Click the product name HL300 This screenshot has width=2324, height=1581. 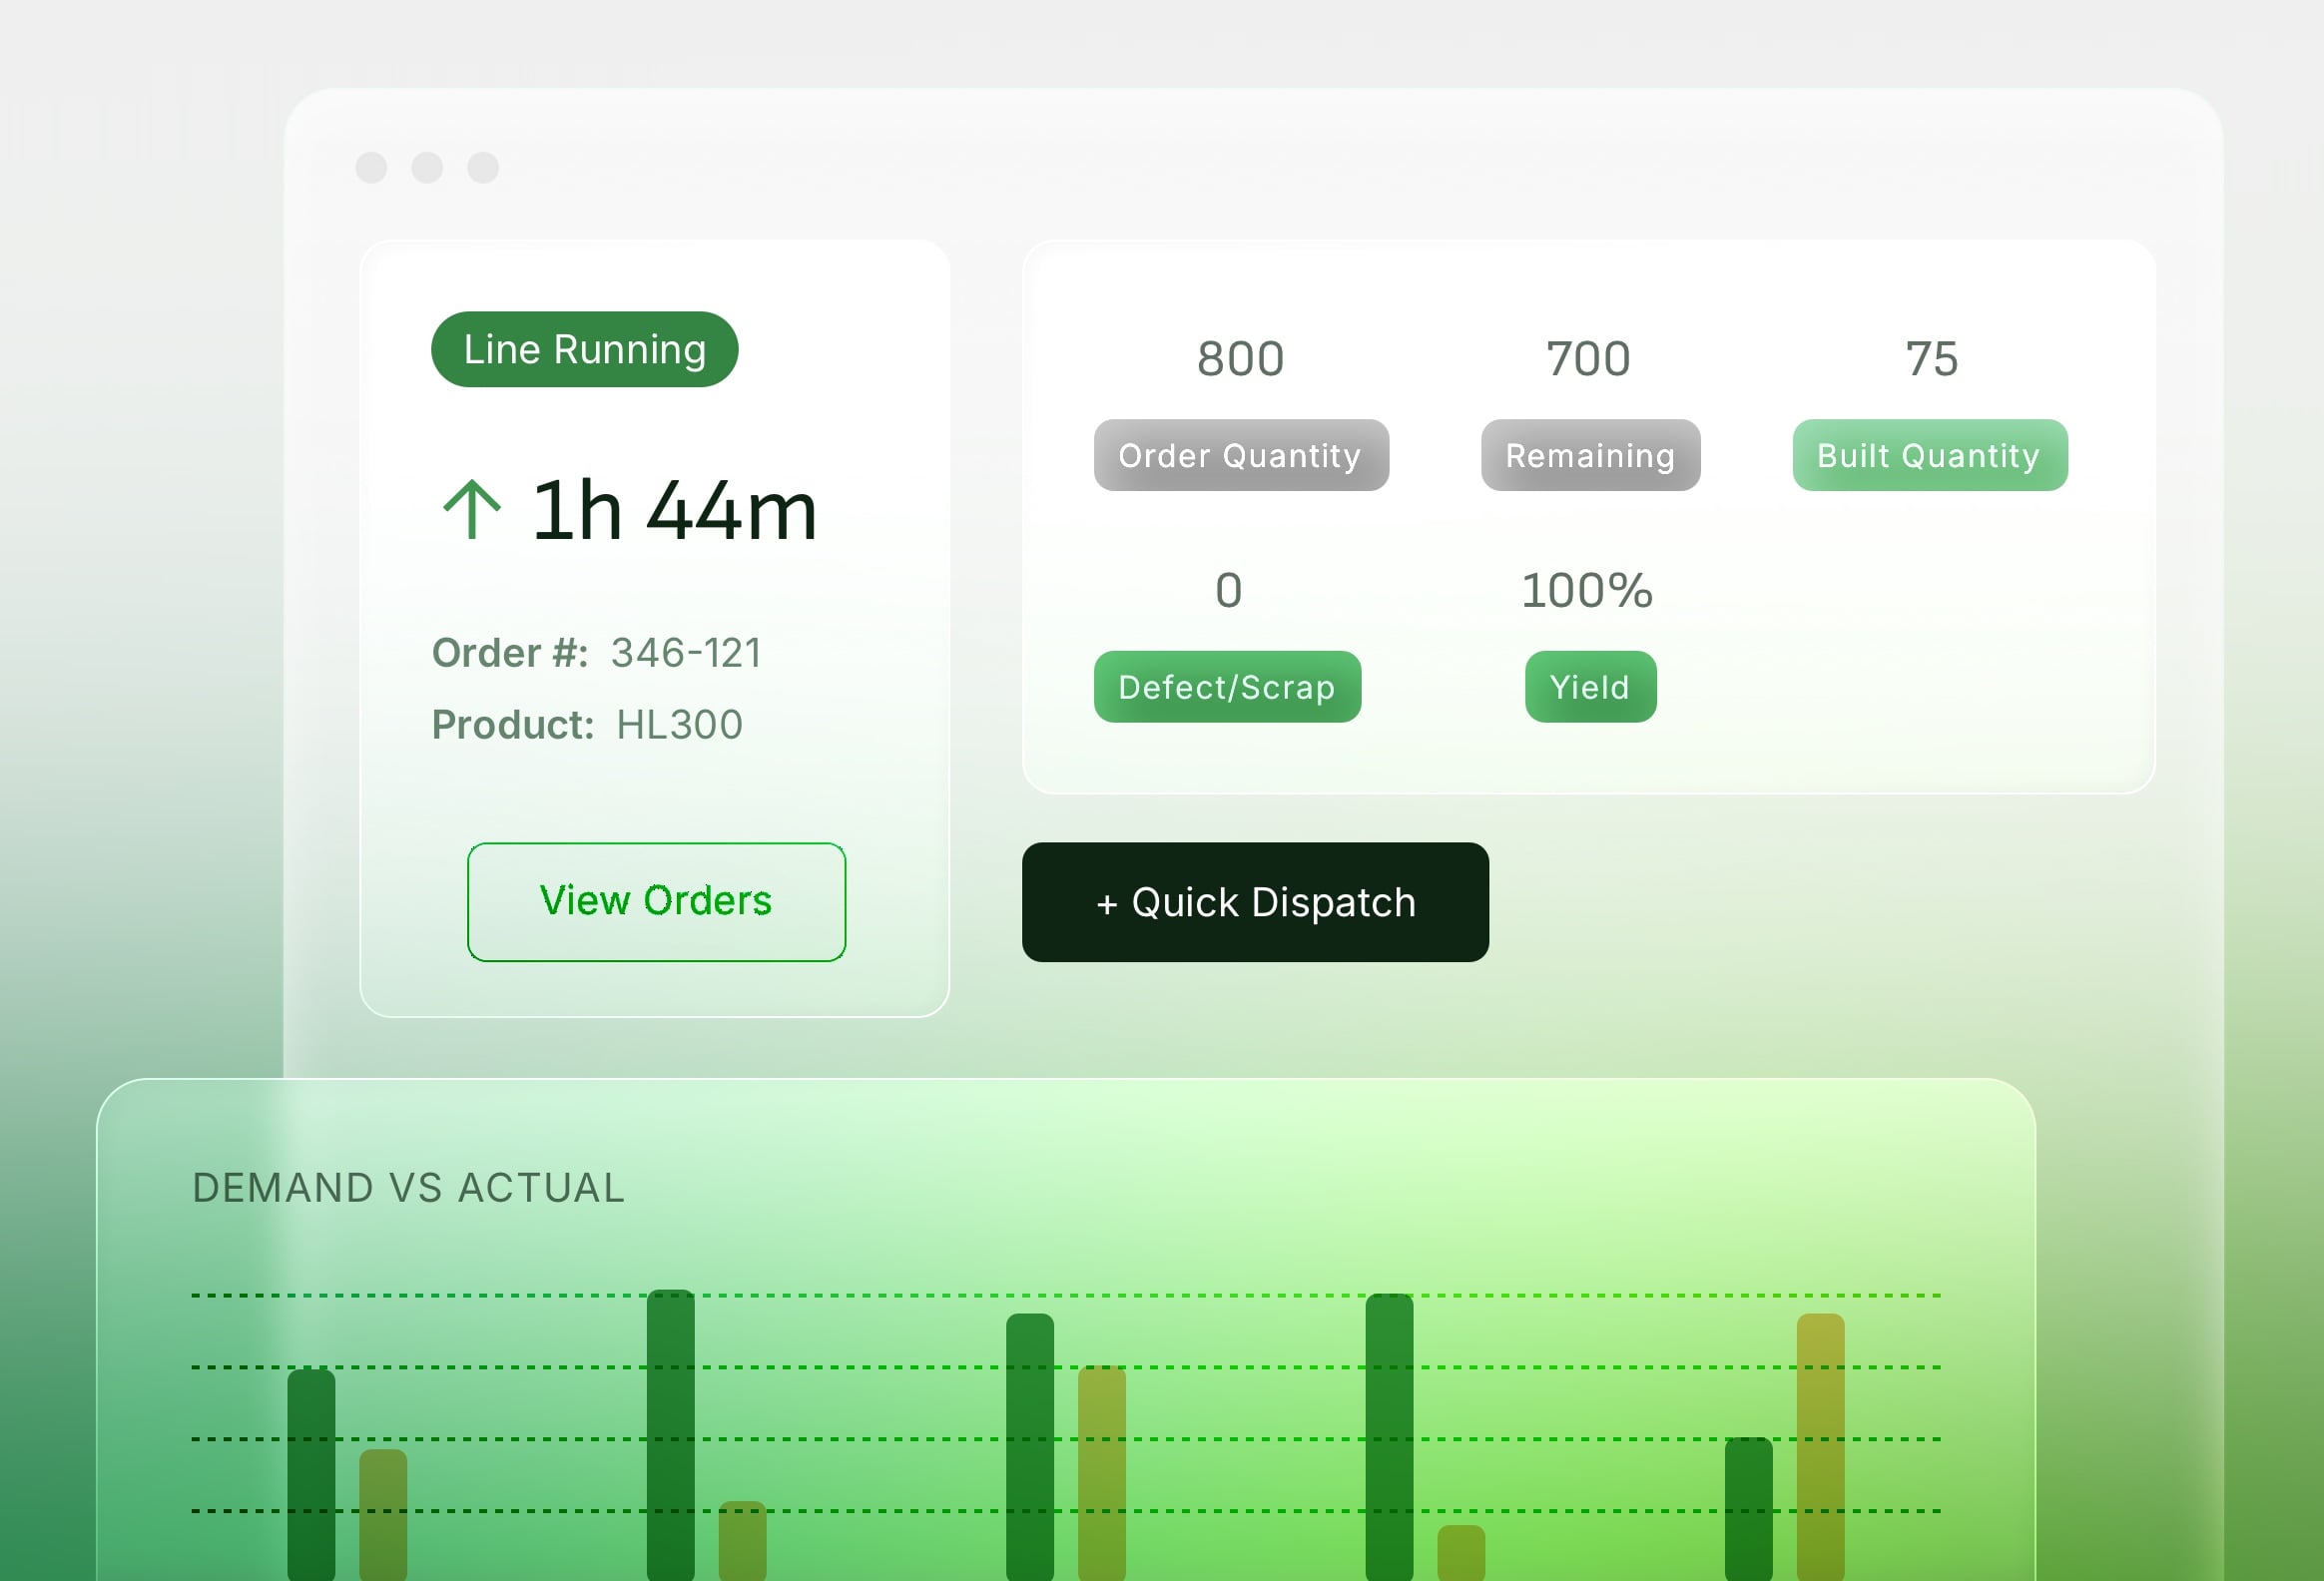[x=679, y=725]
